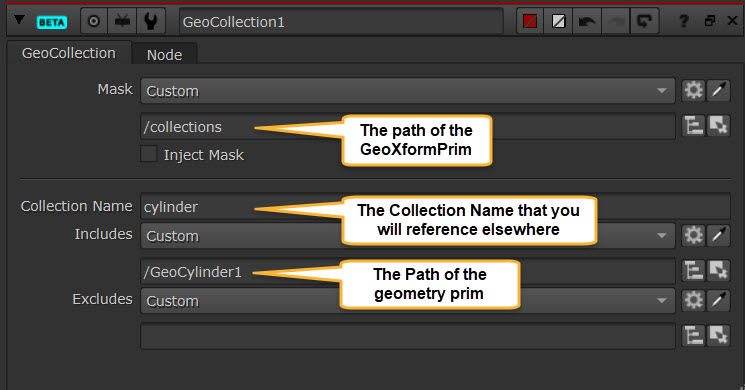Image resolution: width=745 pixels, height=390 pixels.
Task: Click the revert knobs icon
Action: pos(644,21)
